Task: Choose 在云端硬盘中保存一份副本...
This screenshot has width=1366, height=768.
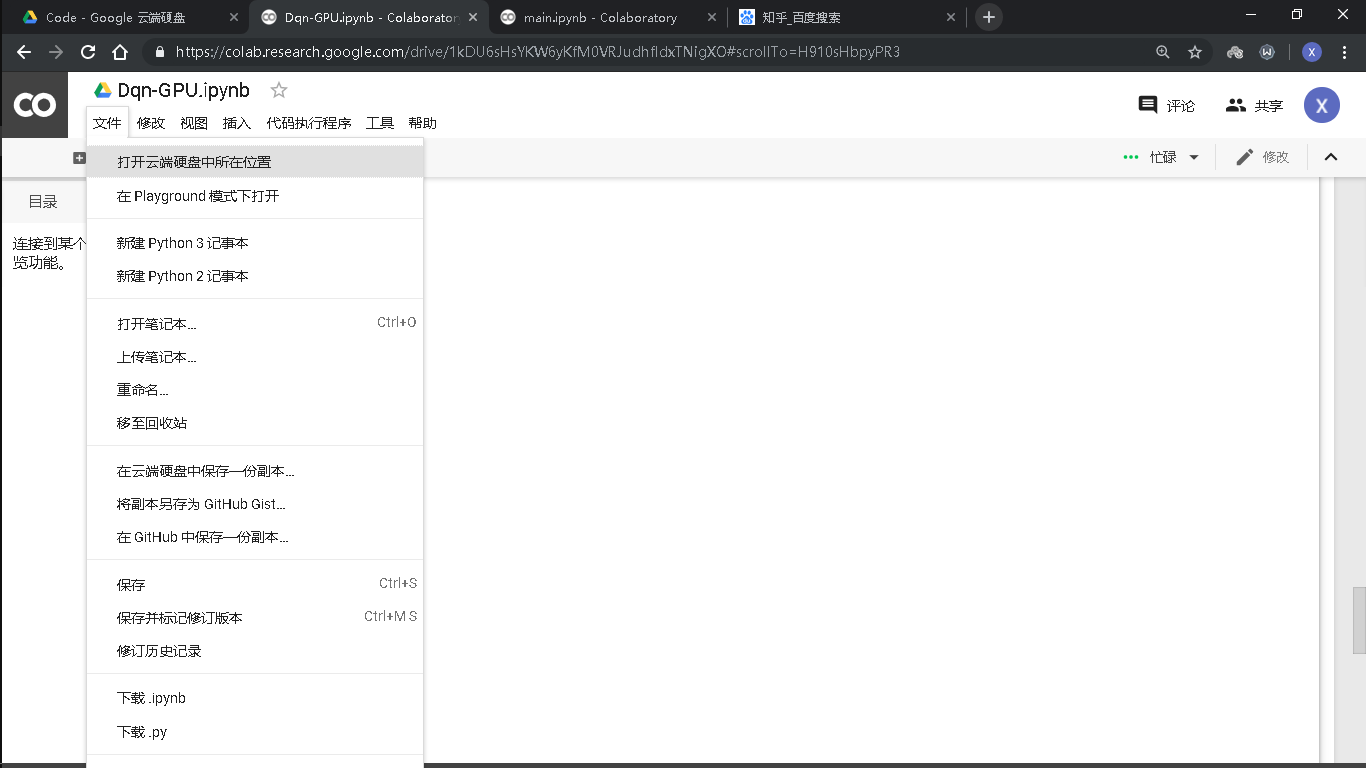Action: pyautogui.click(x=255, y=471)
